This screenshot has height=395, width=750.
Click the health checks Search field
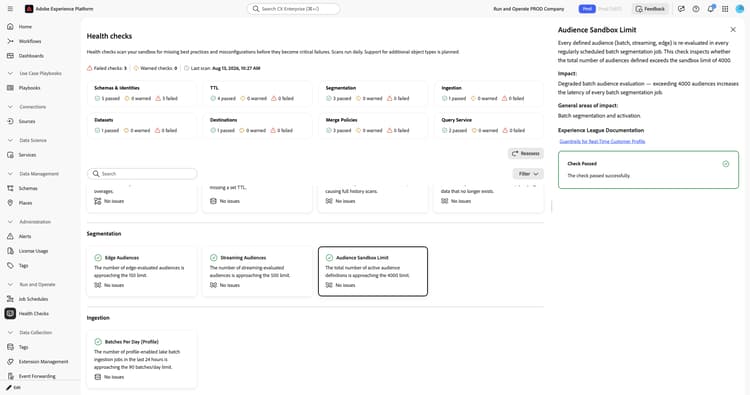[x=142, y=174]
